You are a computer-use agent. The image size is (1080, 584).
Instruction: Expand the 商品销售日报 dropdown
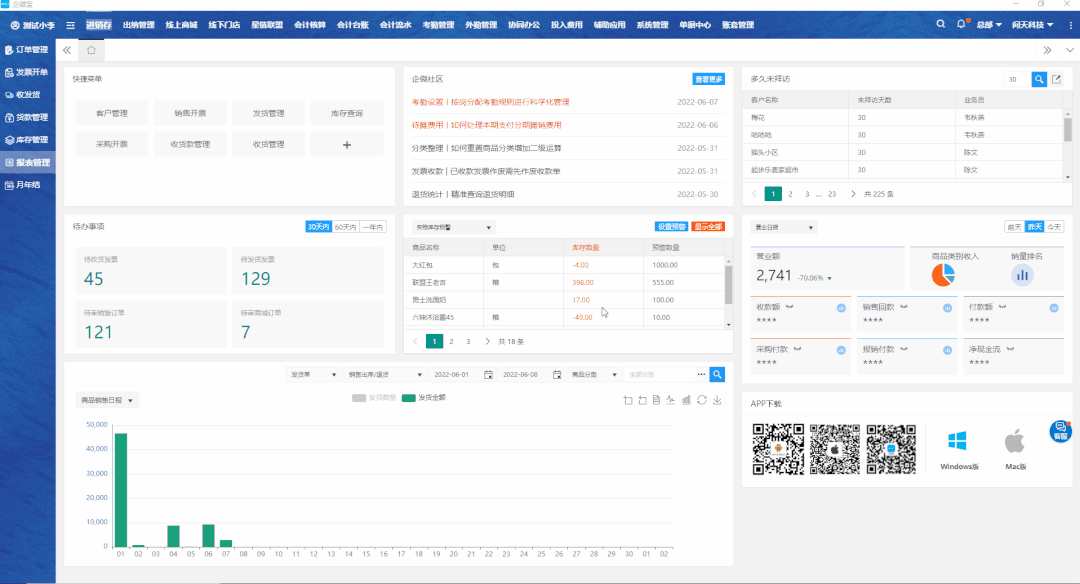click(107, 400)
